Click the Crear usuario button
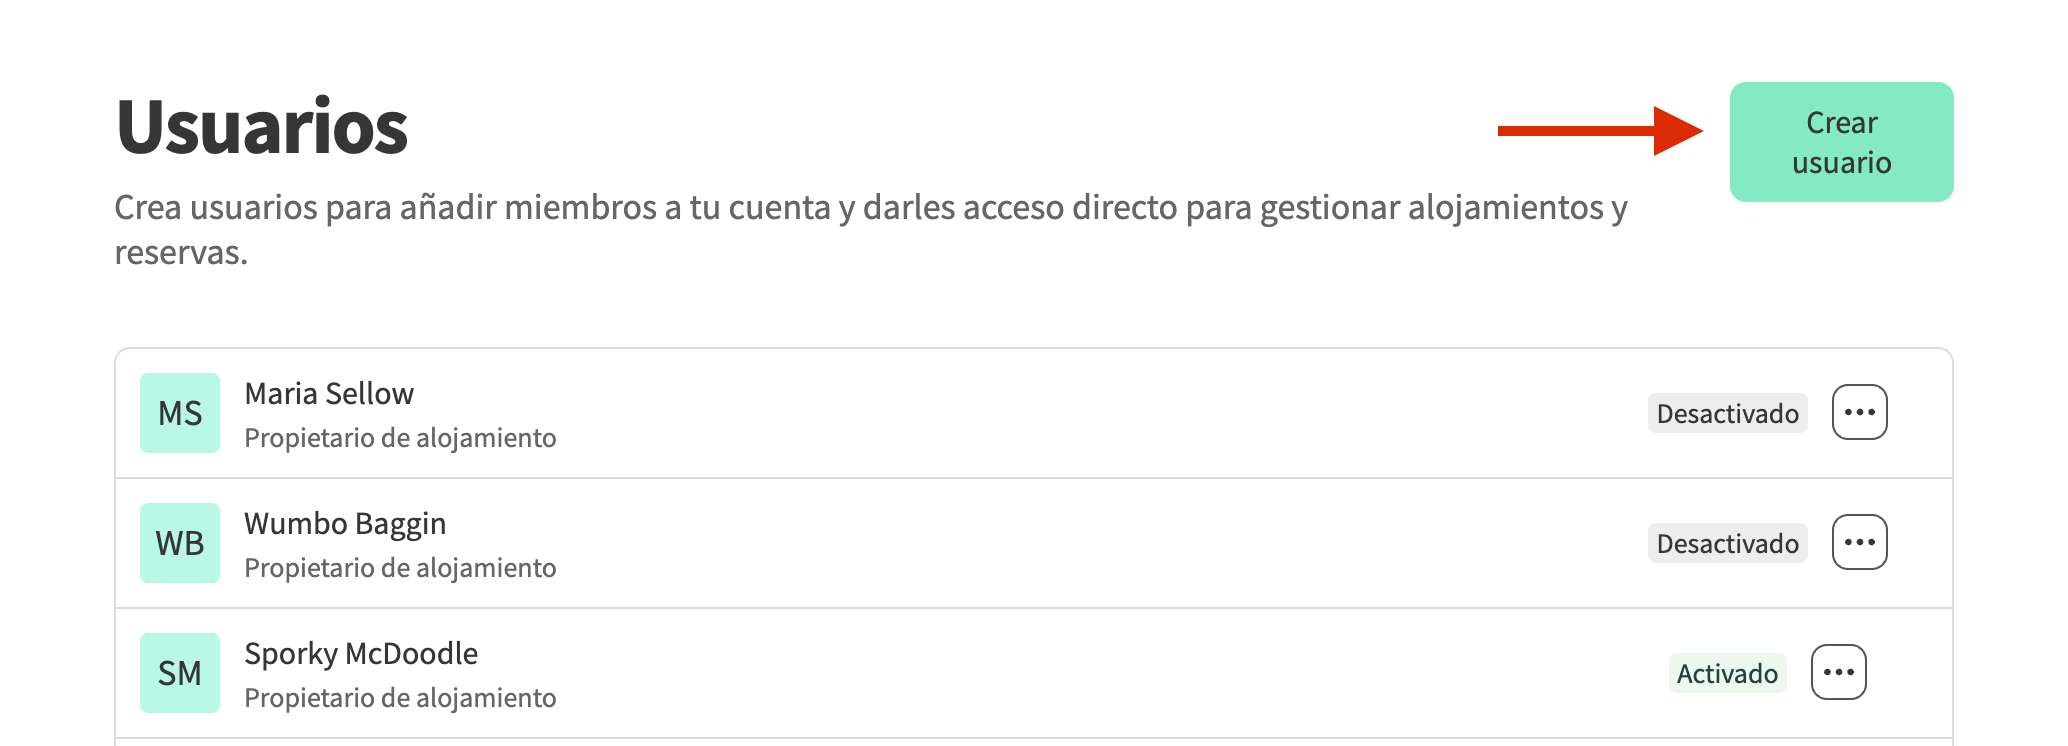 click(1841, 142)
